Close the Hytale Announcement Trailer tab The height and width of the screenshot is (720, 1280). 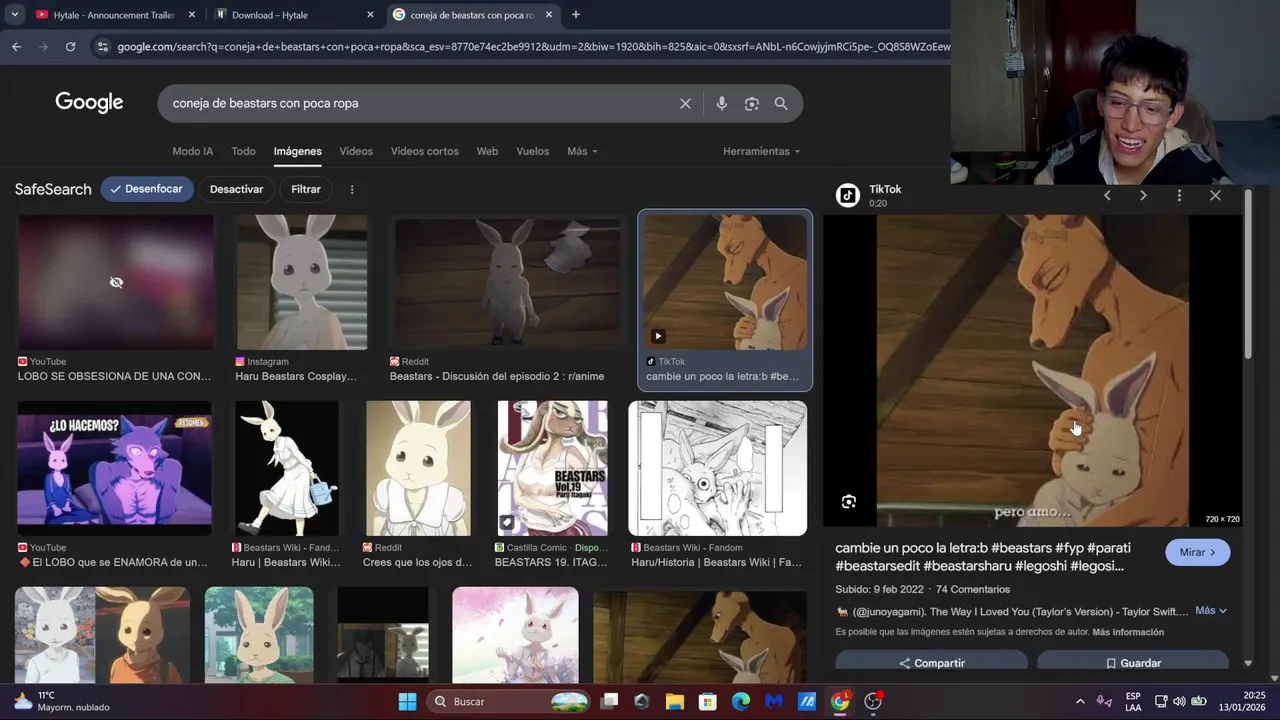192,14
